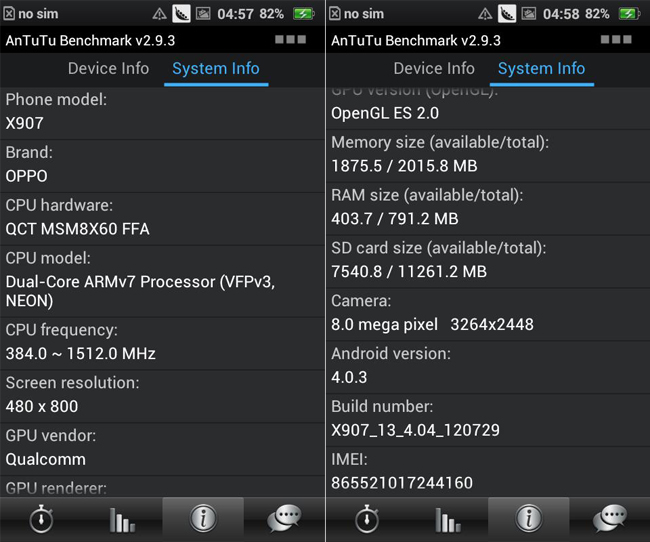Tap the RAM size (available/total): label

[427, 195]
